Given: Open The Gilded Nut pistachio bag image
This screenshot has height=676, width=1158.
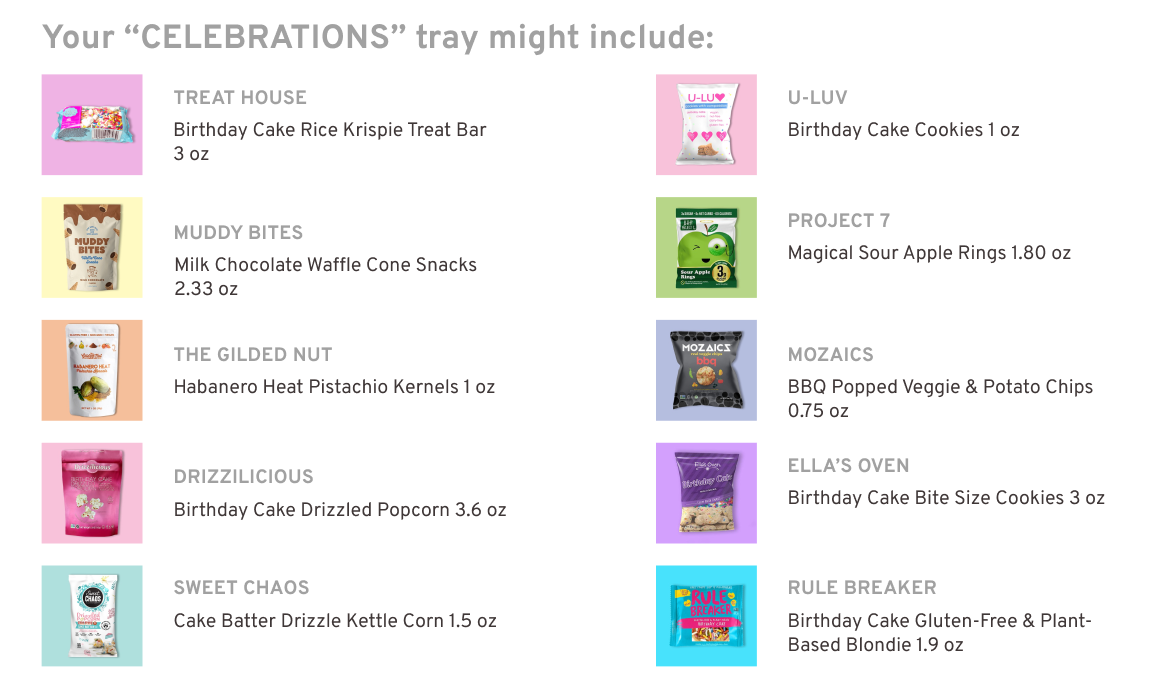Looking at the screenshot, I should [x=92, y=370].
